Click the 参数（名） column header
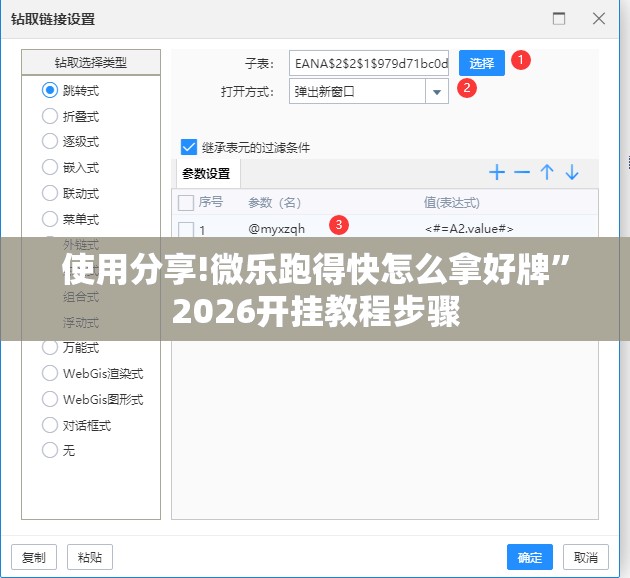The width and height of the screenshot is (630, 578). [274, 202]
